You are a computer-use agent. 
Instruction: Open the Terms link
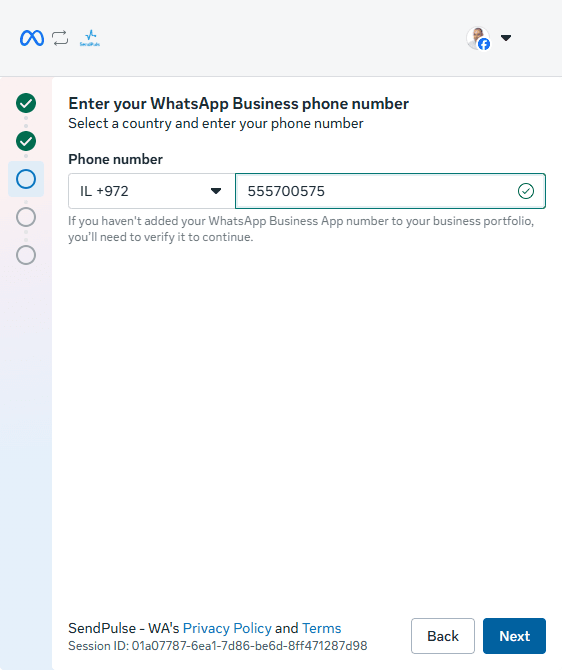[x=321, y=628]
